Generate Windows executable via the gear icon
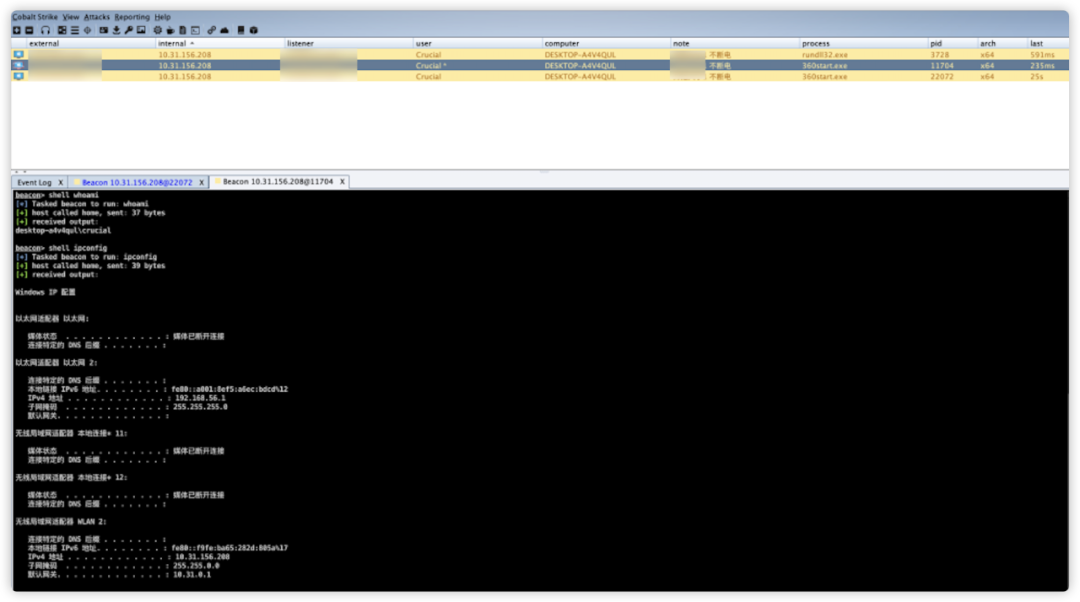The image size is (1080, 602). click(158, 30)
